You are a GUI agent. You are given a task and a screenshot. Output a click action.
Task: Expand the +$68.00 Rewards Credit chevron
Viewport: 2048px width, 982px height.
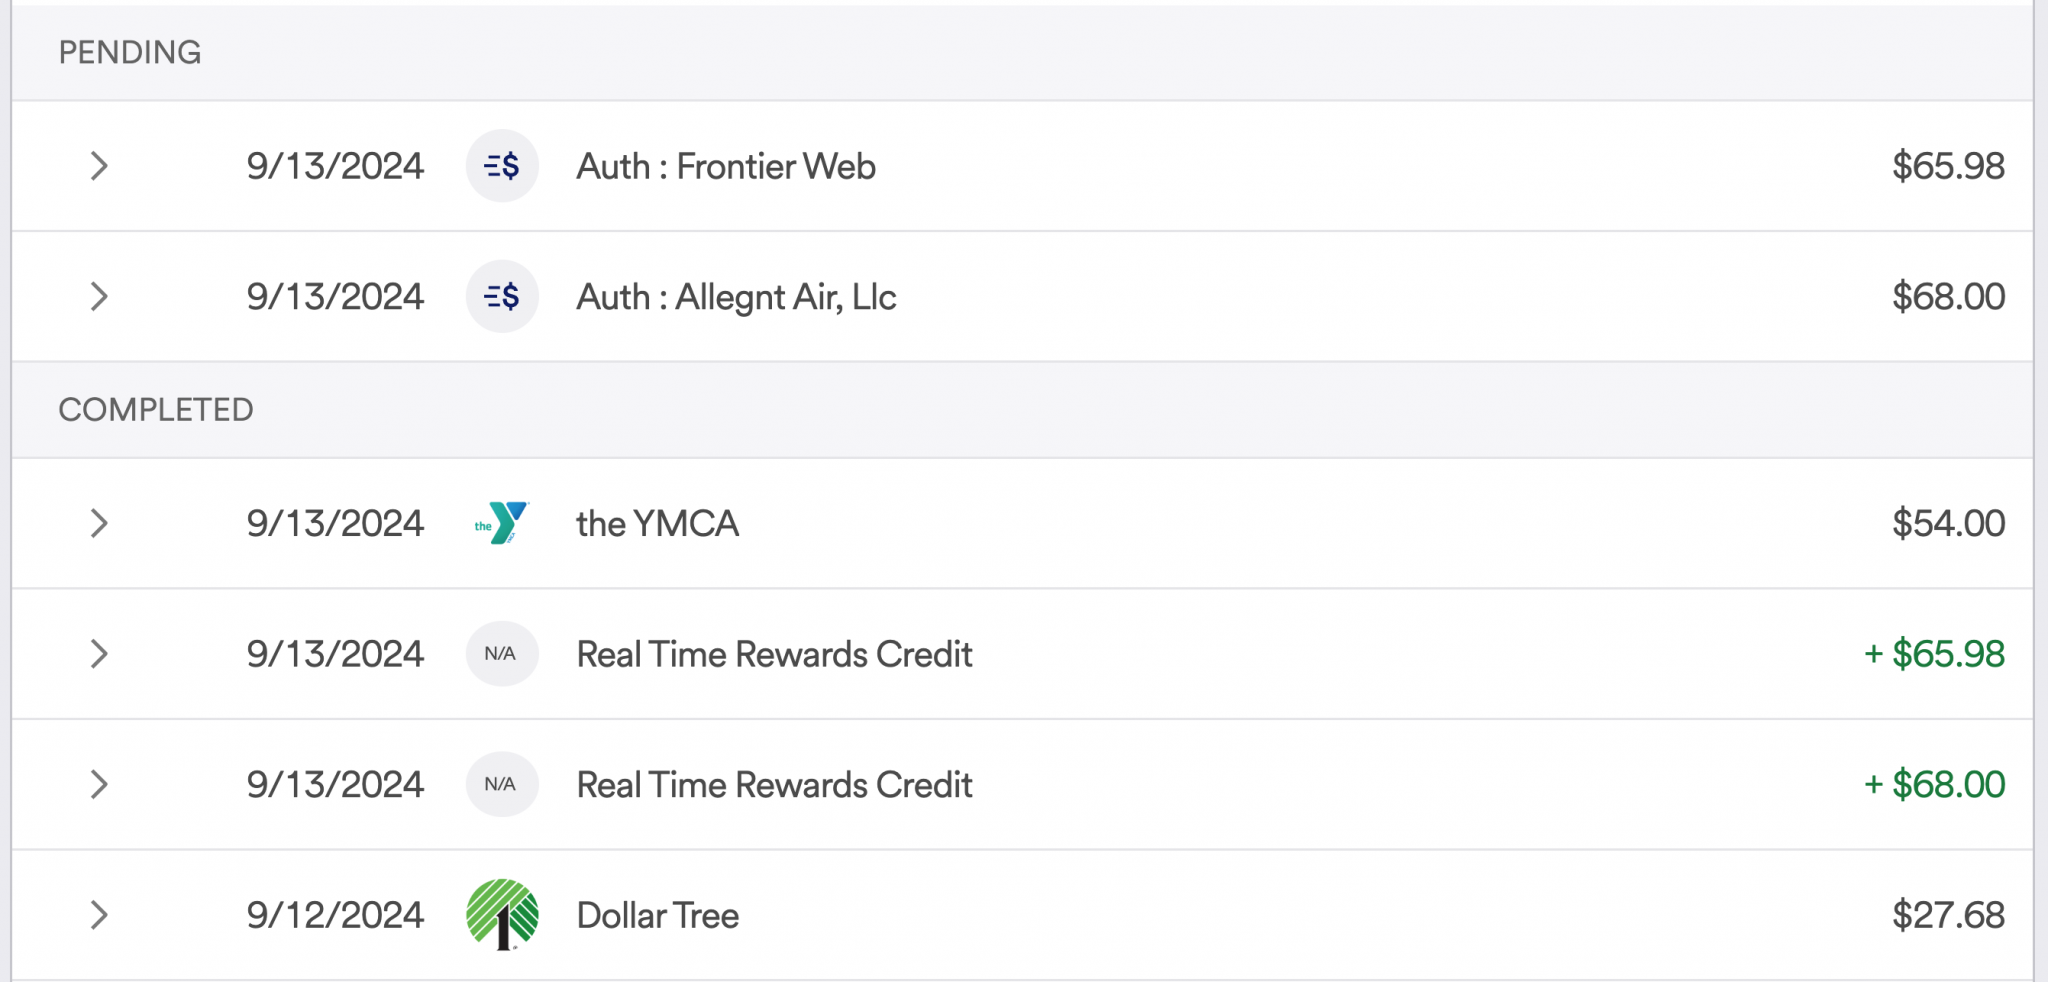click(x=99, y=784)
